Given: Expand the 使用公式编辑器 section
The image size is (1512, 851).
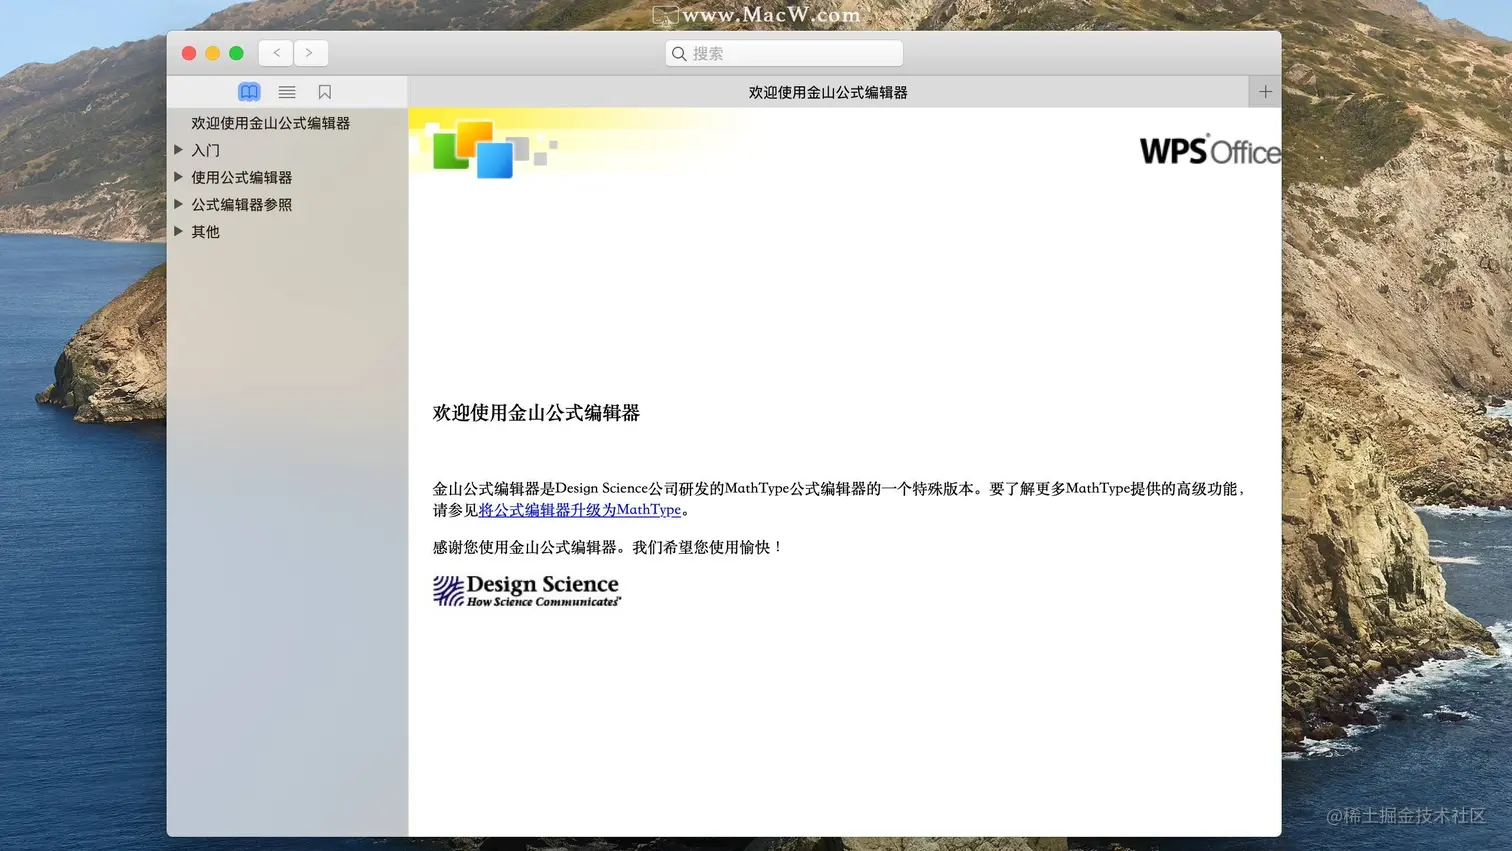Looking at the screenshot, I should [x=178, y=177].
